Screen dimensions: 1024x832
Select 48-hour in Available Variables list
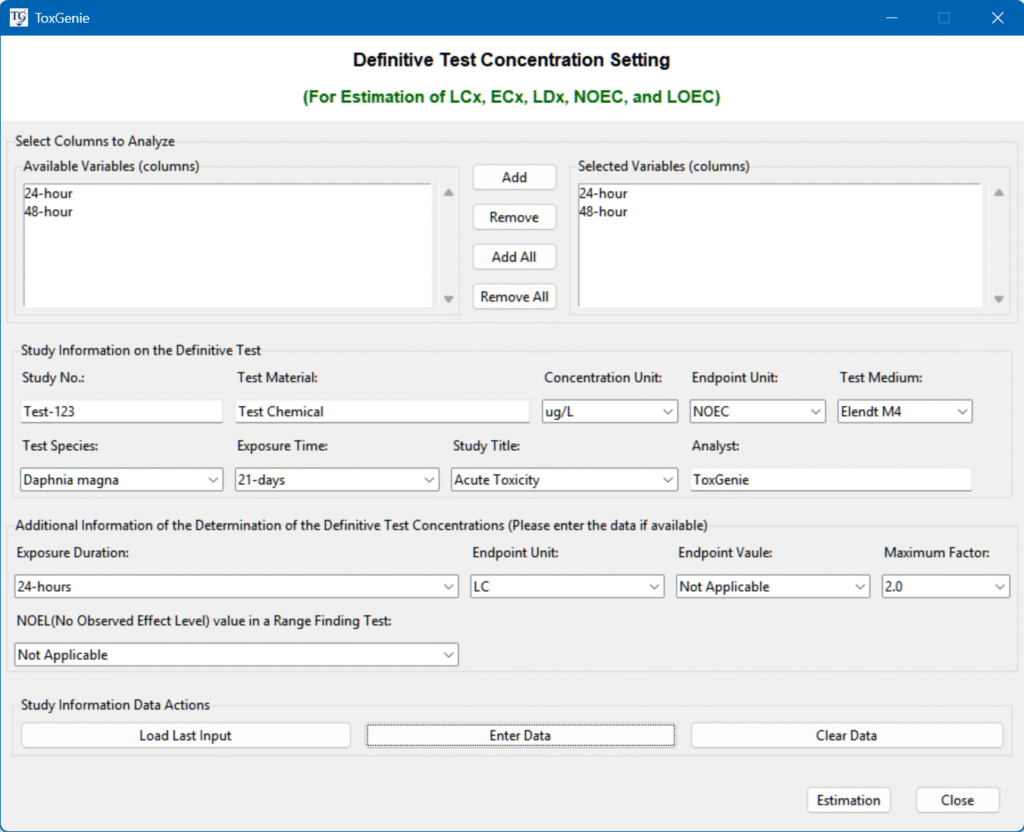[49, 212]
